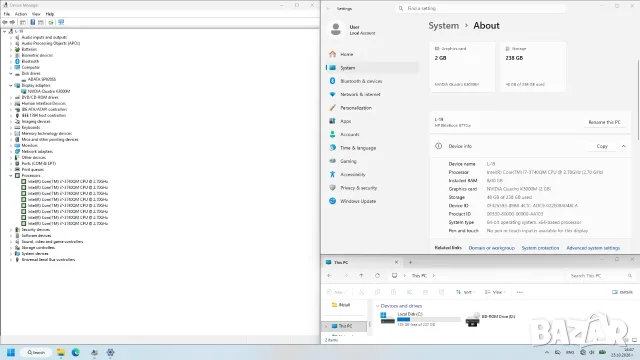Open the View menu in Device Manager
Viewport: 640px width, 360px height.
click(36, 14)
